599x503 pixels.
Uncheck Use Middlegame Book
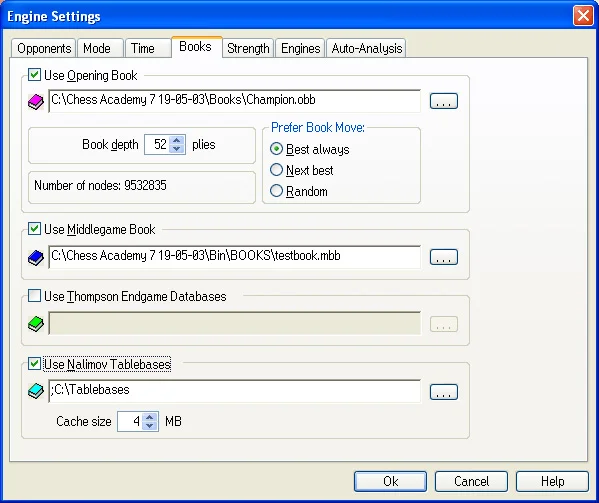[34, 229]
